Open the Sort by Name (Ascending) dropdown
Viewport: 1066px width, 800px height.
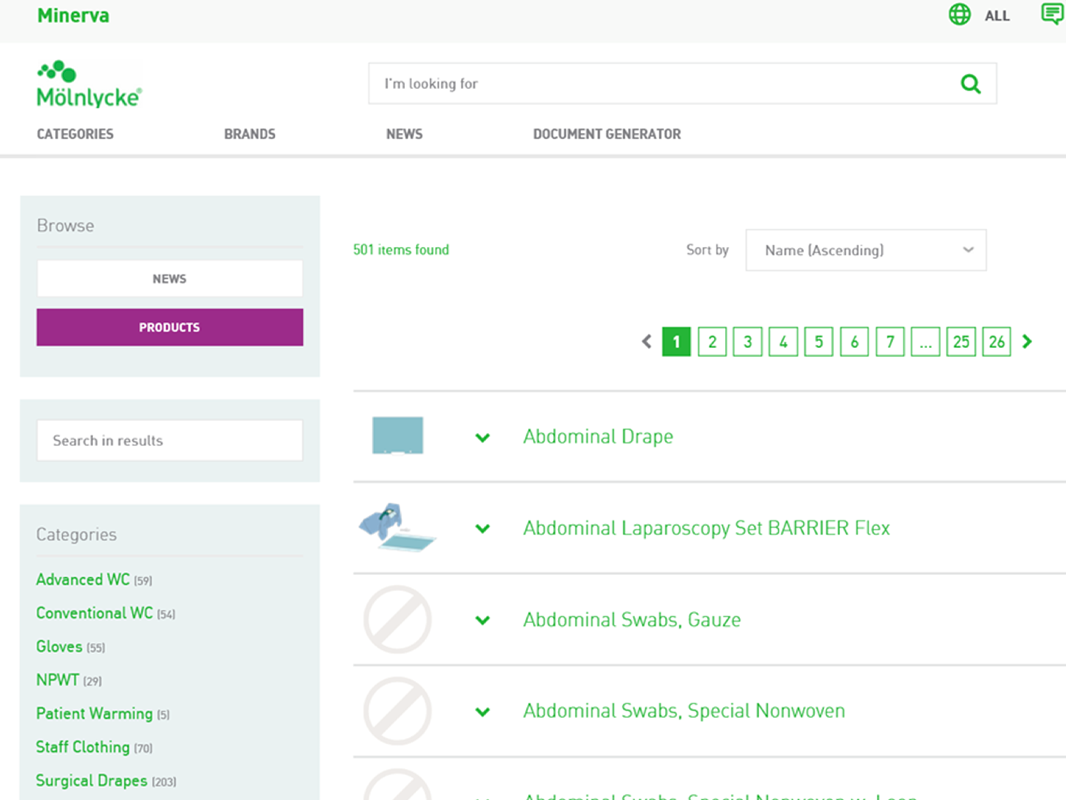click(866, 250)
